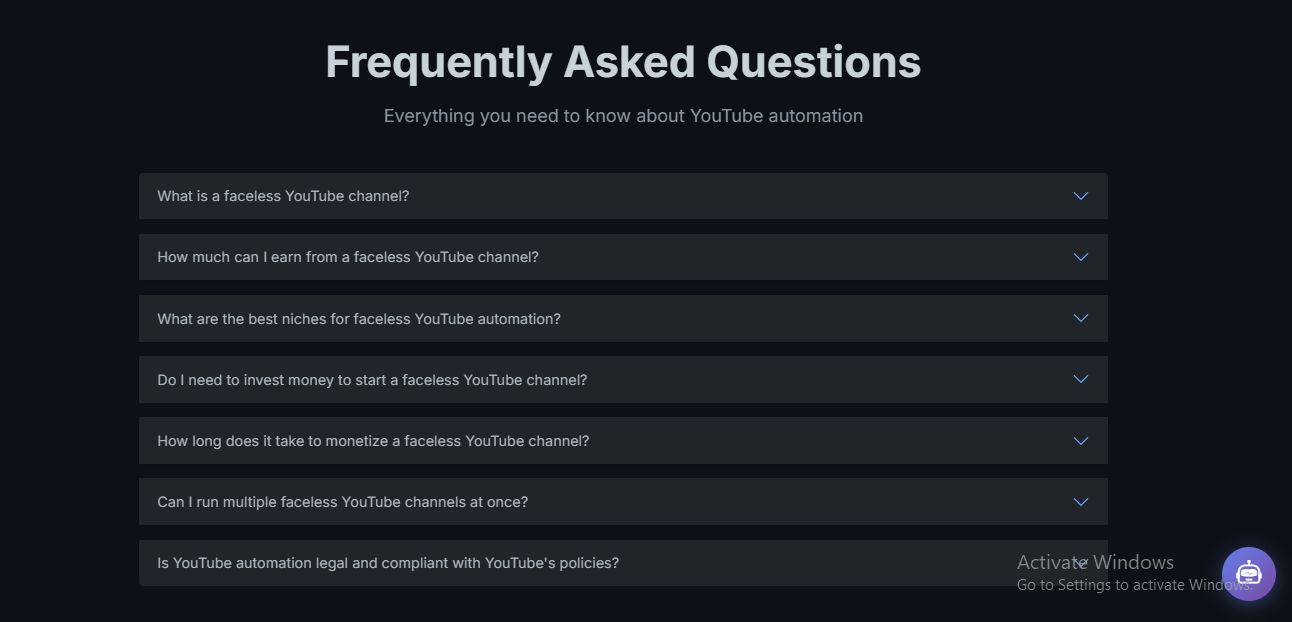Expand the 'What is a faceless YouTube channel?' chevron
1292x622 pixels.
point(1080,196)
